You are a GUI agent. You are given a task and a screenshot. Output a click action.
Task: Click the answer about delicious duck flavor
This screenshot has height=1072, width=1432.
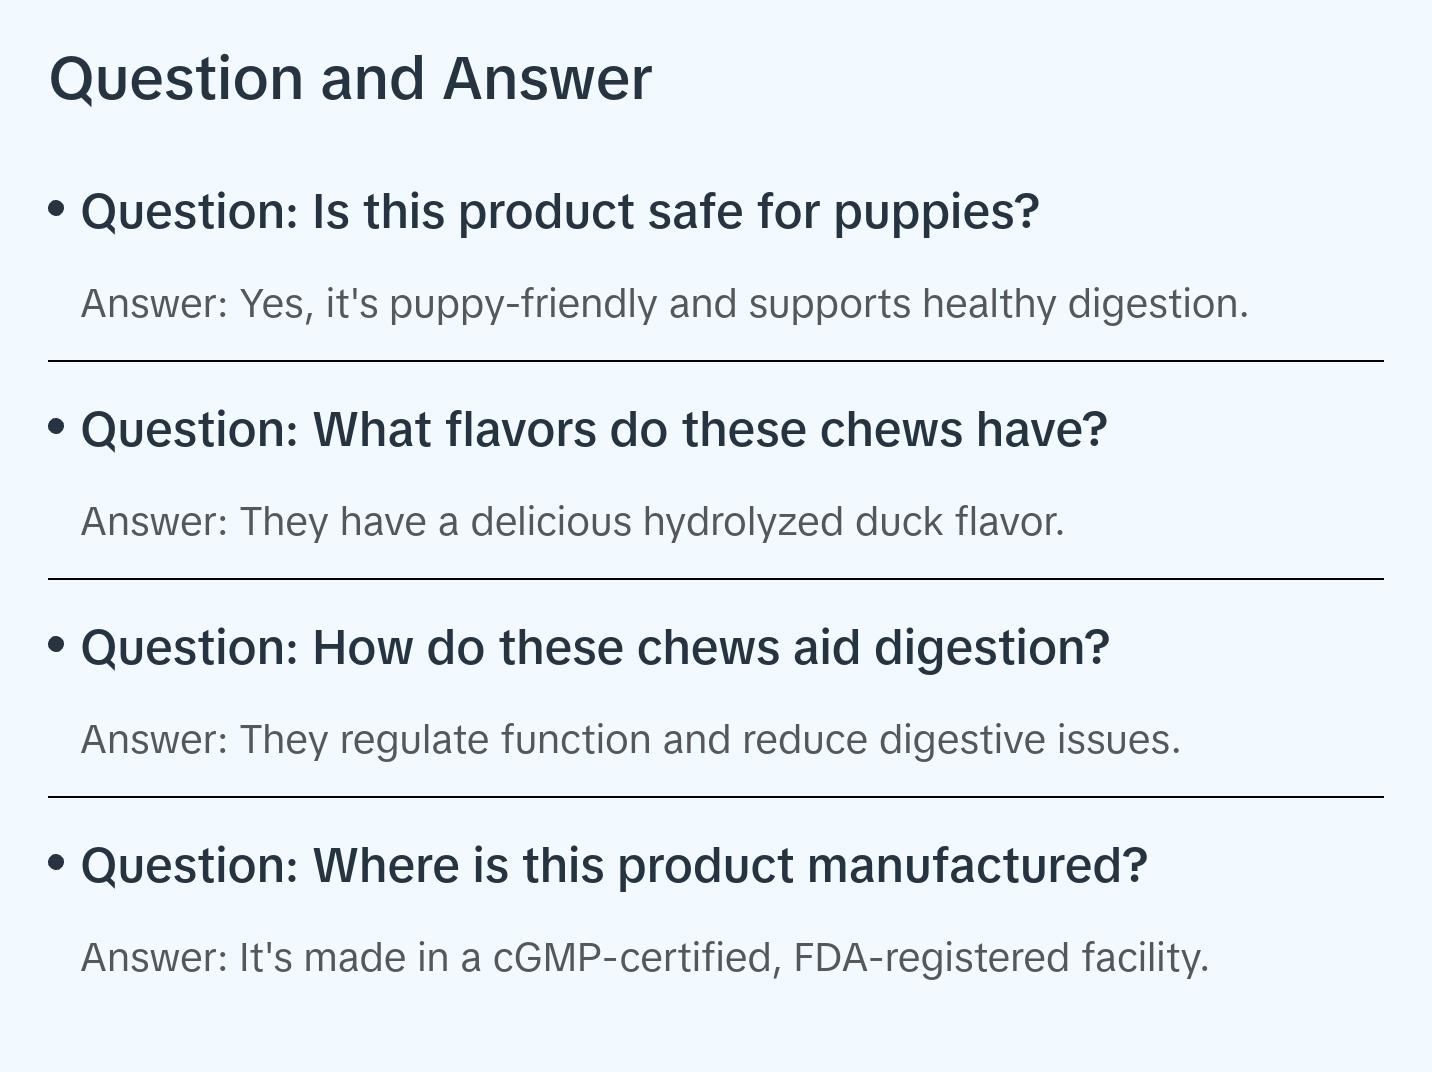[572, 522]
